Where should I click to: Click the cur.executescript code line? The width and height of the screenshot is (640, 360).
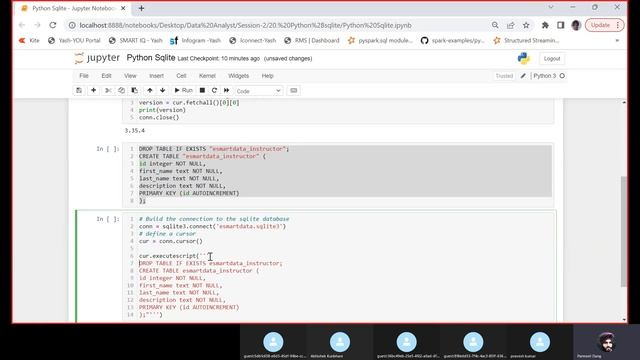(173, 256)
